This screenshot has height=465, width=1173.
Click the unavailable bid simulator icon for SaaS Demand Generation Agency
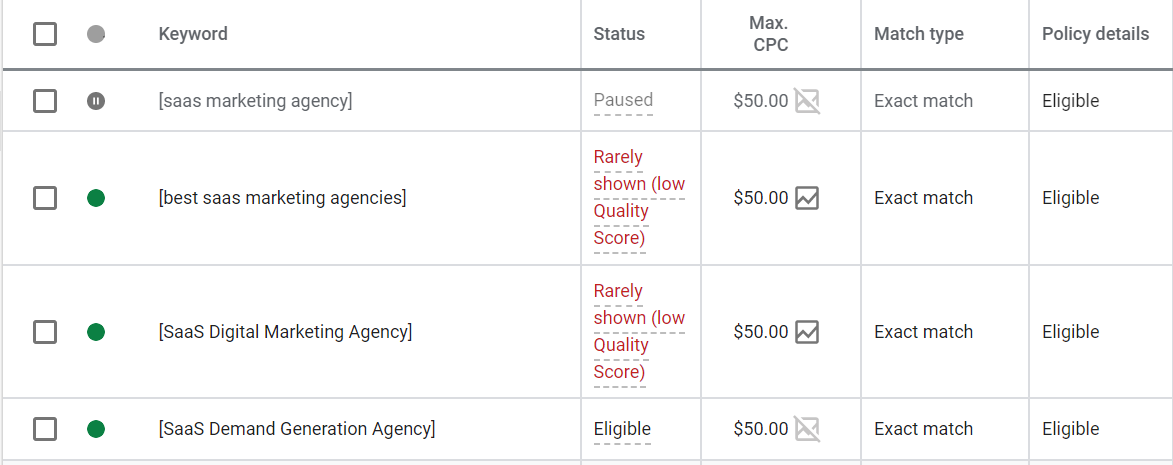pos(807,429)
